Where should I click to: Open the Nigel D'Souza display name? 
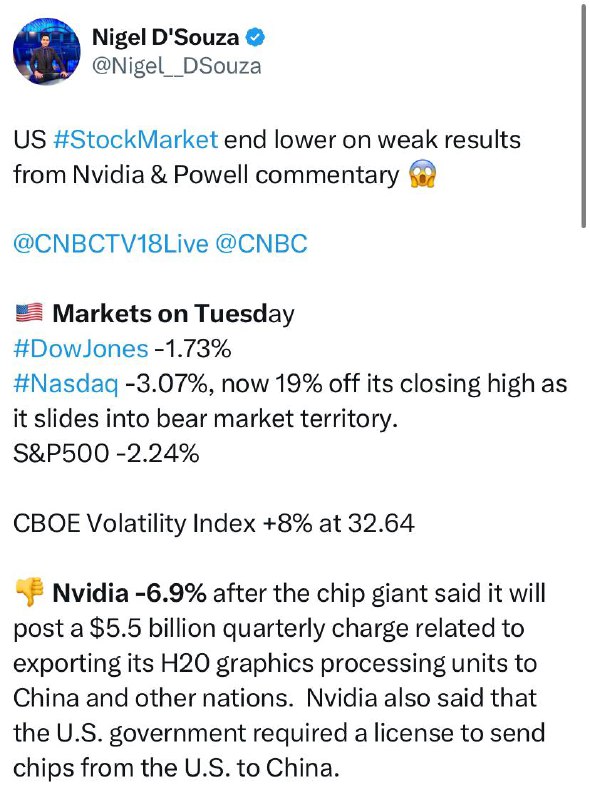165,37
